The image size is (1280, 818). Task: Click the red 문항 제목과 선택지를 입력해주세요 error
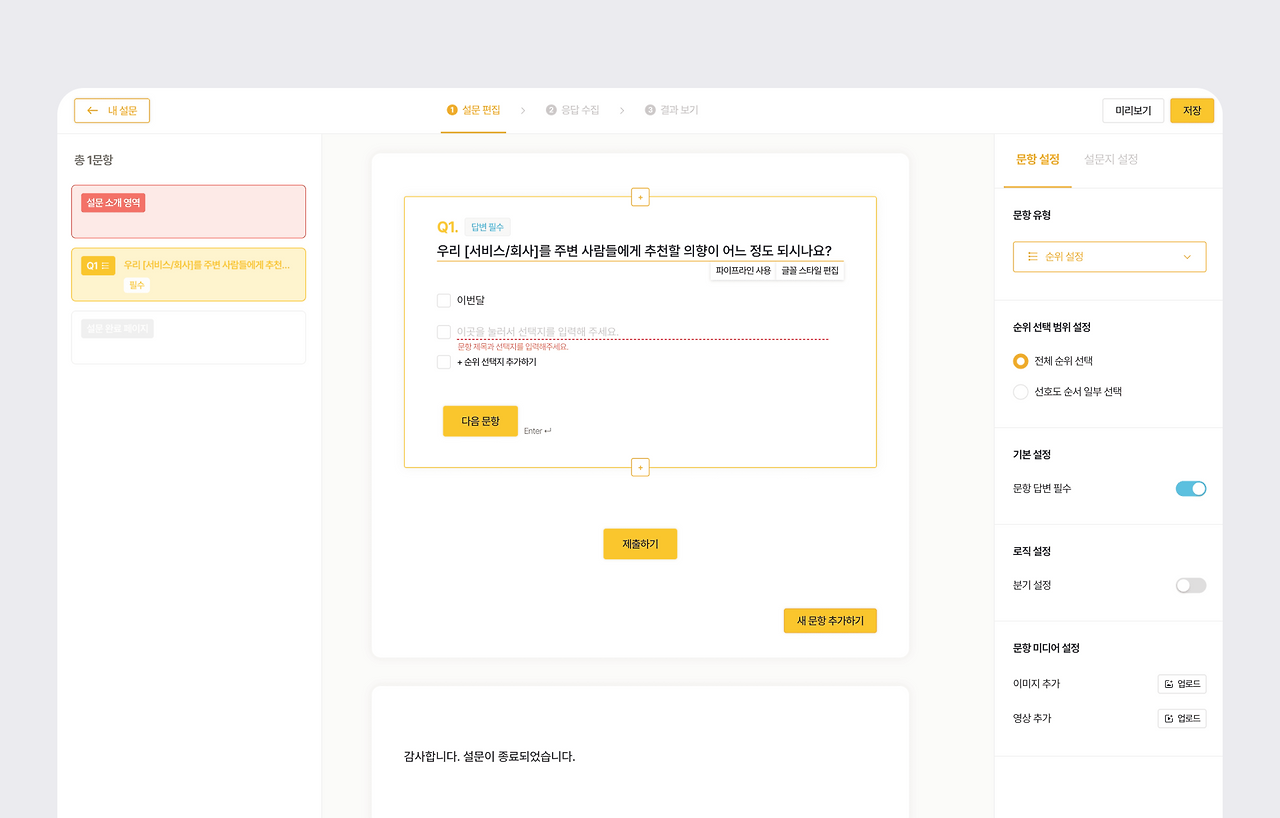512,346
